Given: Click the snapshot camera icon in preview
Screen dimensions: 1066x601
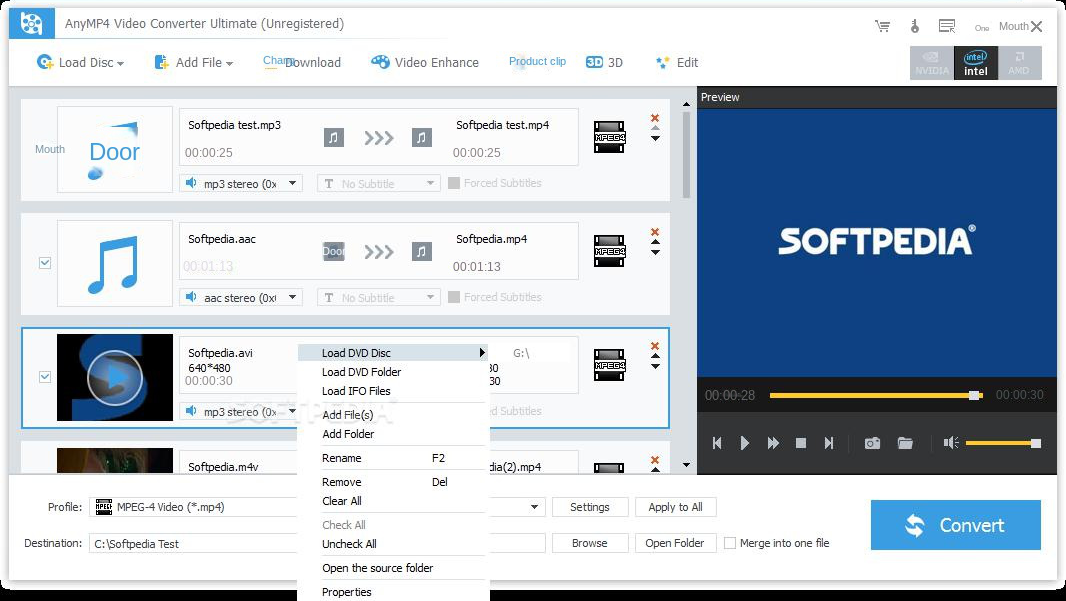Looking at the screenshot, I should [872, 443].
